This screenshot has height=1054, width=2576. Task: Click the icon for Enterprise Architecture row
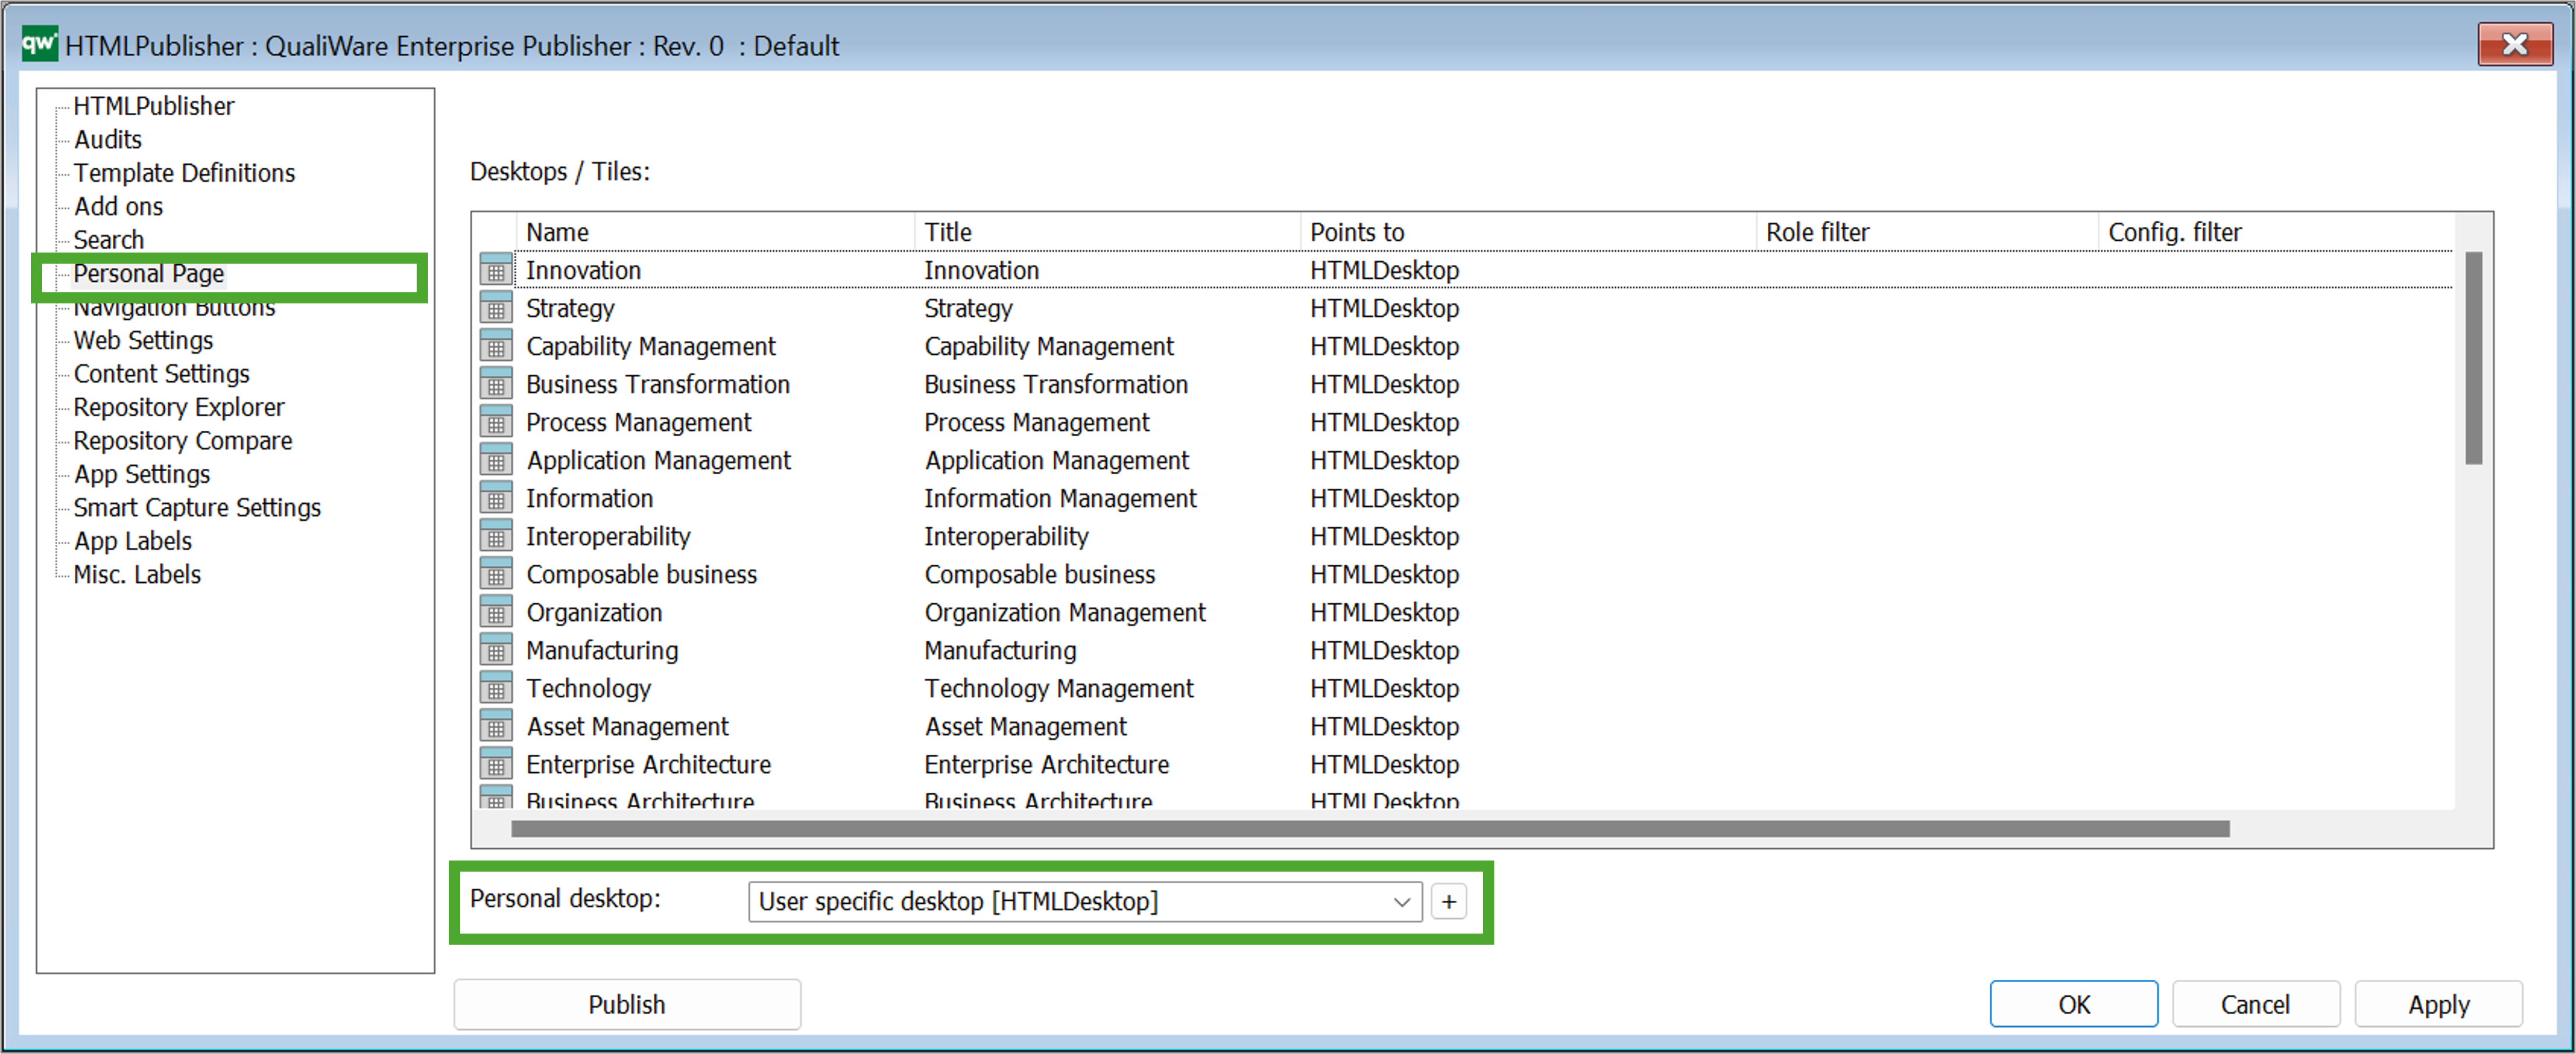click(x=496, y=764)
